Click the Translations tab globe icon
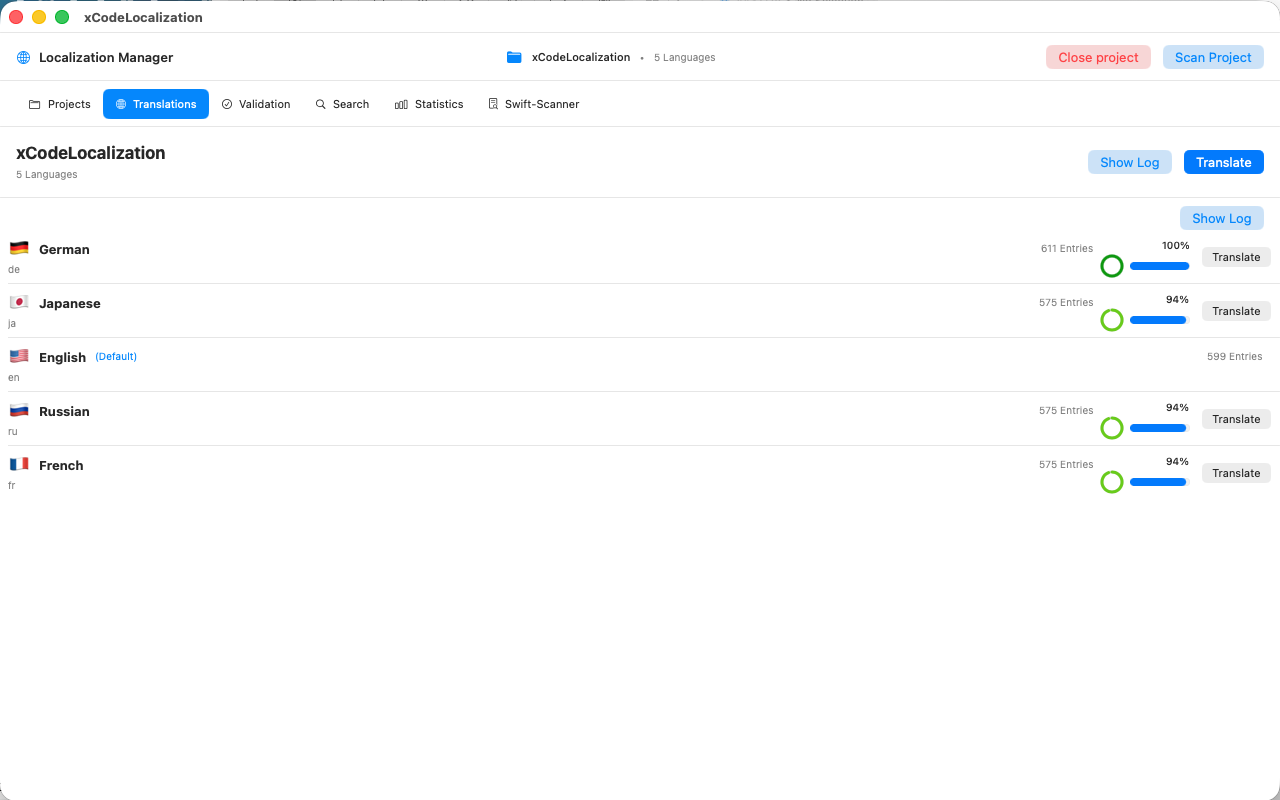The width and height of the screenshot is (1280, 800). (x=120, y=103)
